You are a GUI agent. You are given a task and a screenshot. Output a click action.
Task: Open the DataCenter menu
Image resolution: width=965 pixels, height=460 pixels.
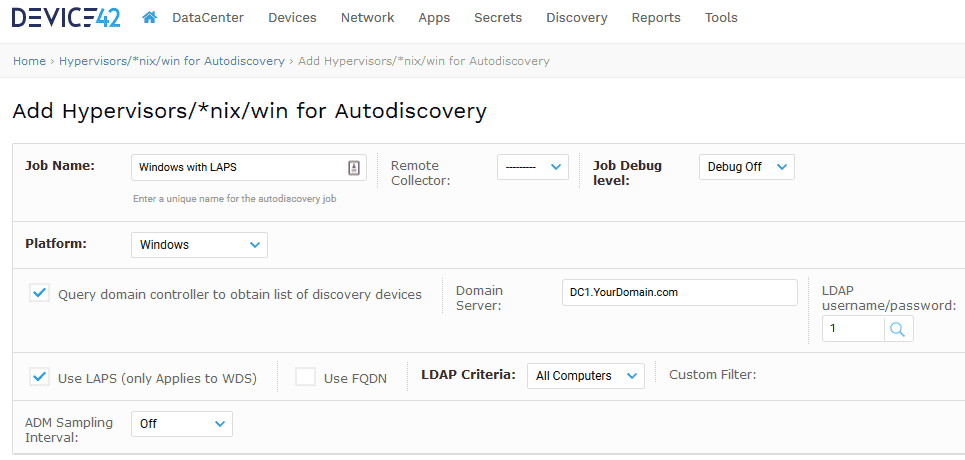pos(208,18)
